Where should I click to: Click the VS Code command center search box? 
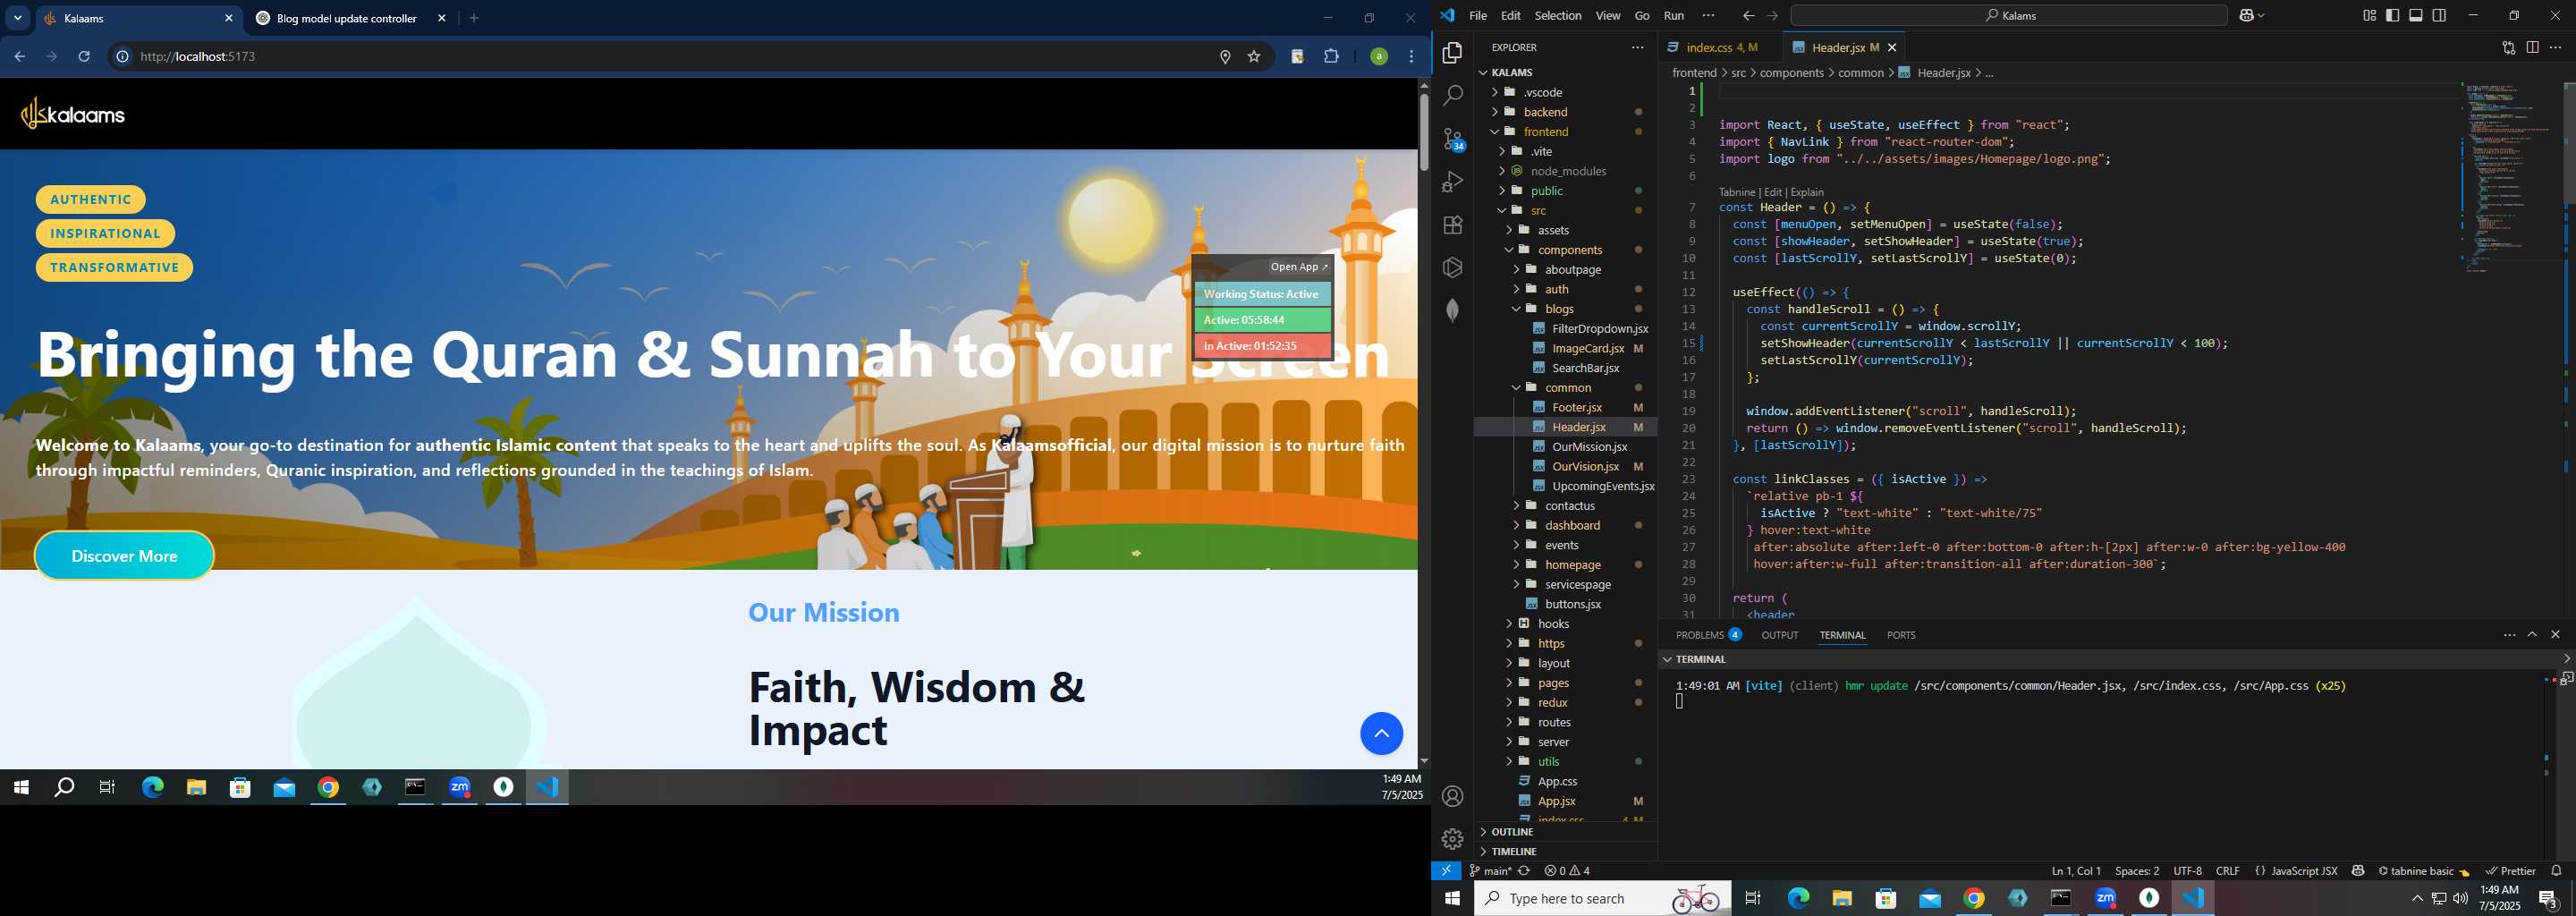pyautogui.click(x=2008, y=15)
